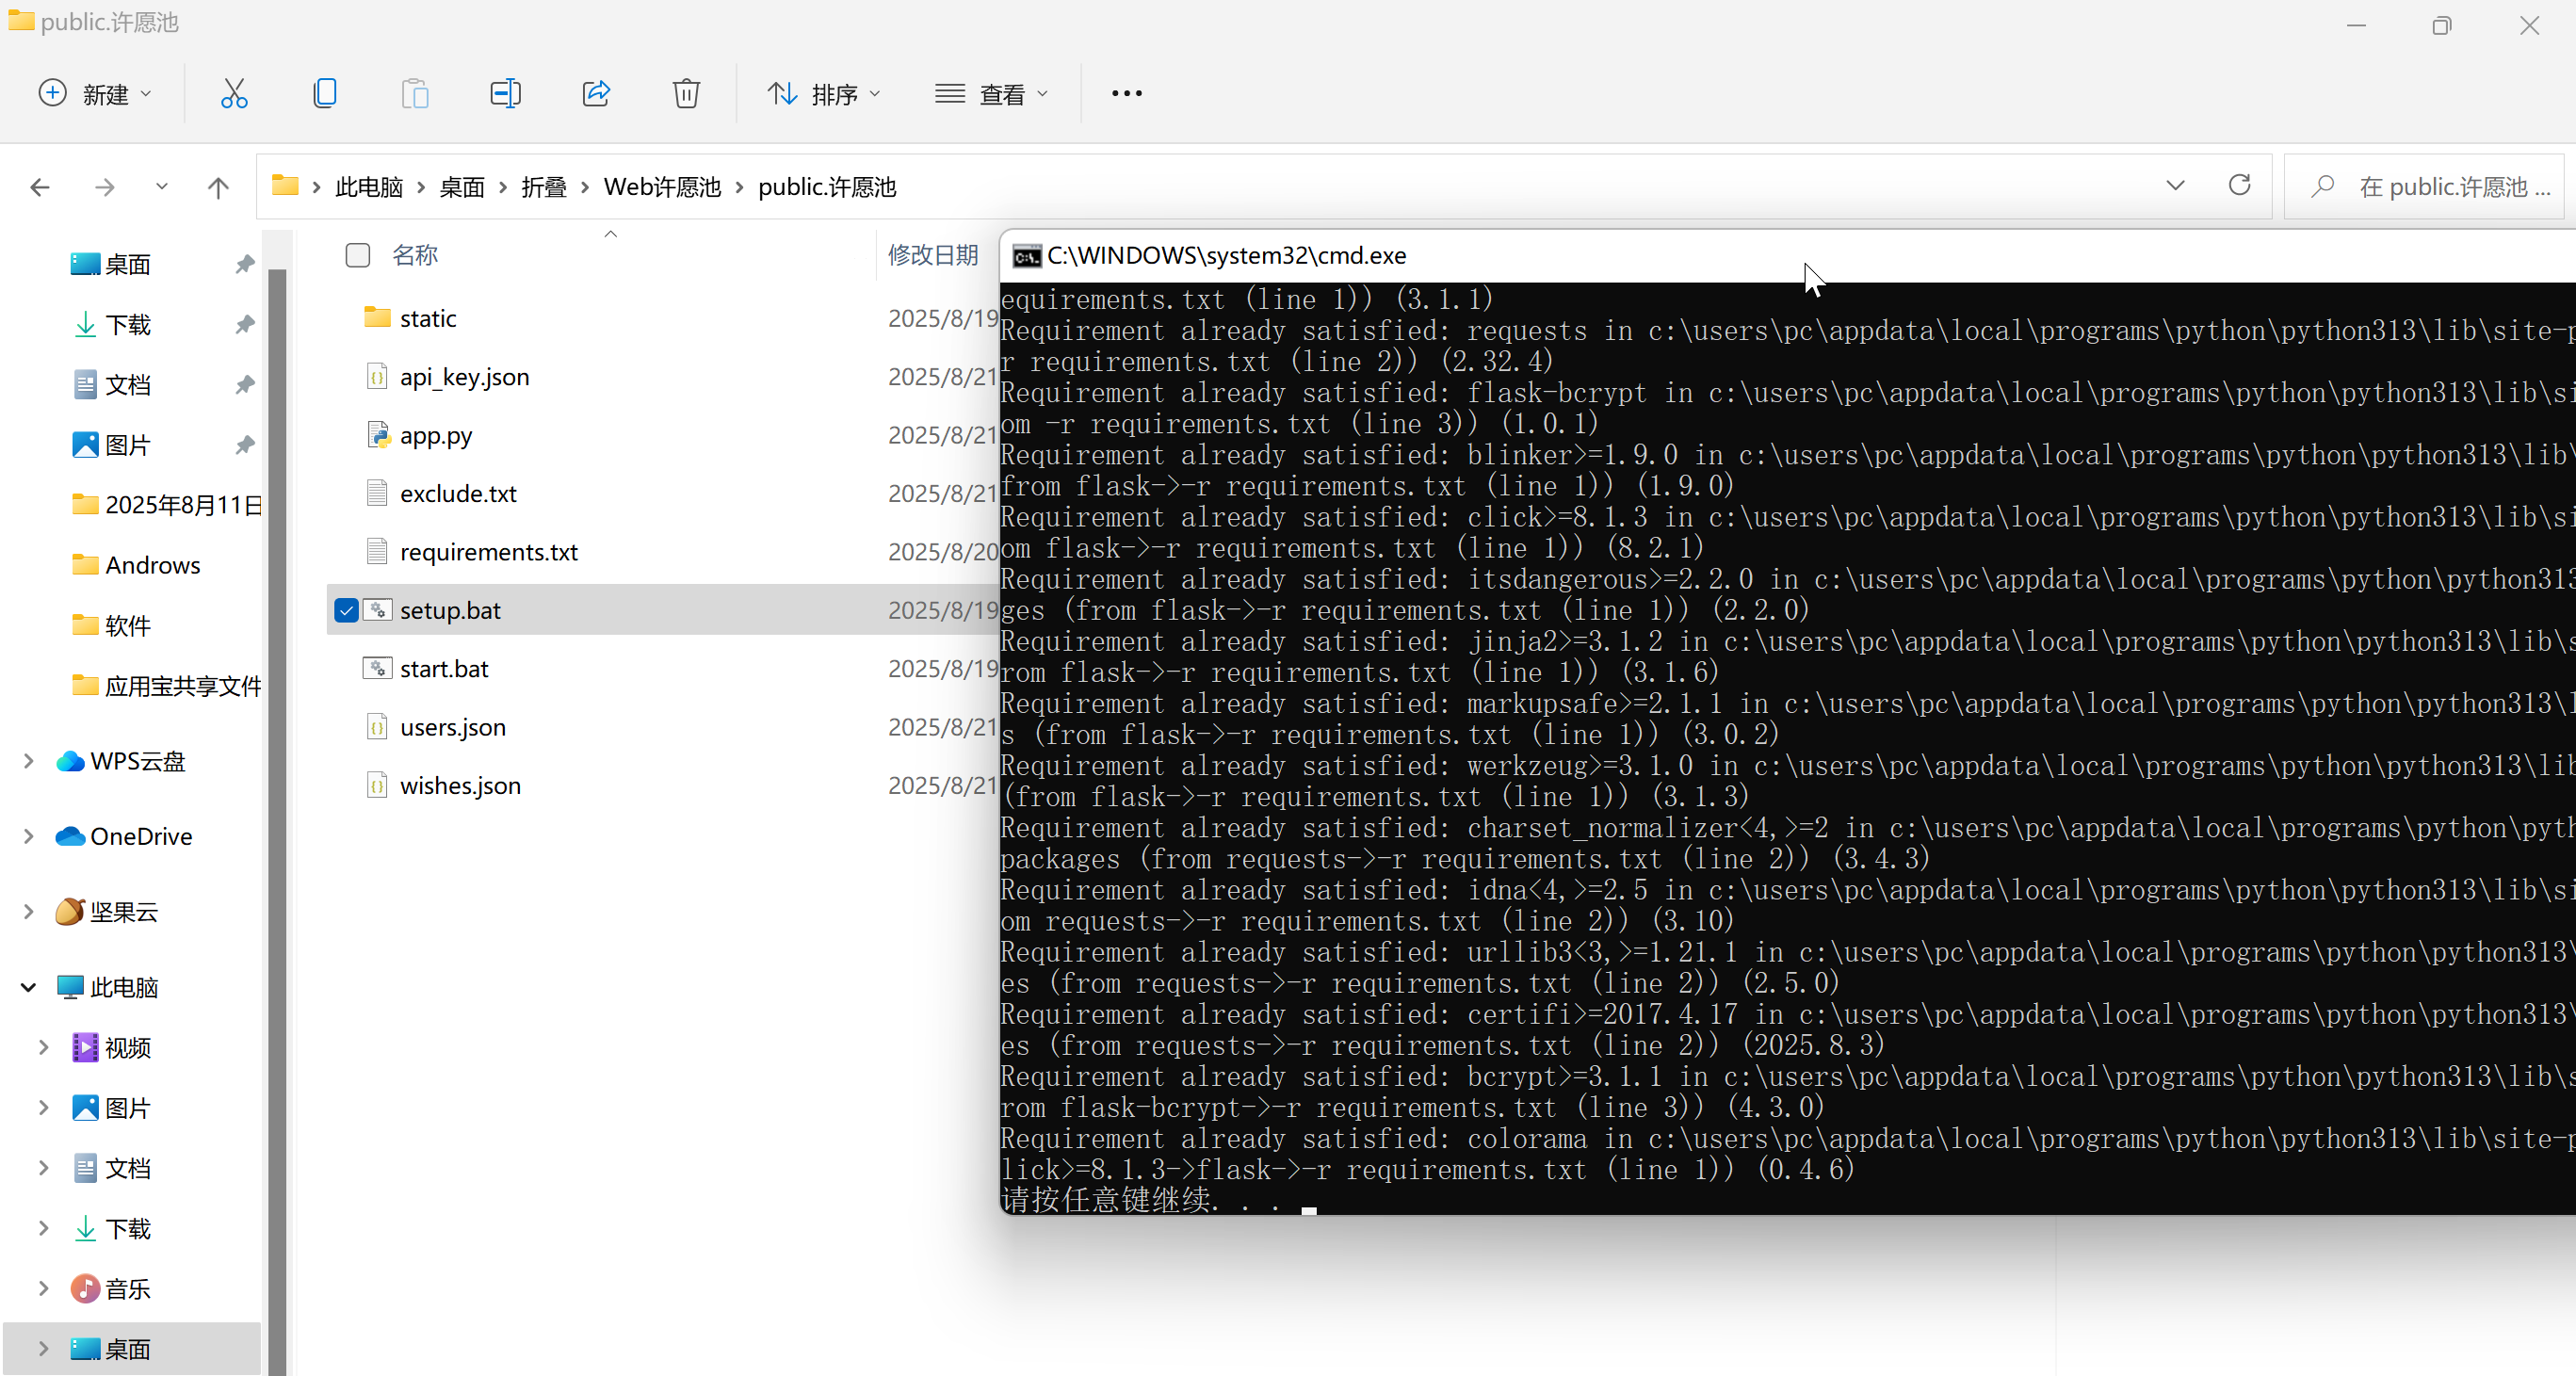The width and height of the screenshot is (2576, 1376).
Task: Unpin 桌面 from quick access pin icon
Action: [244, 265]
